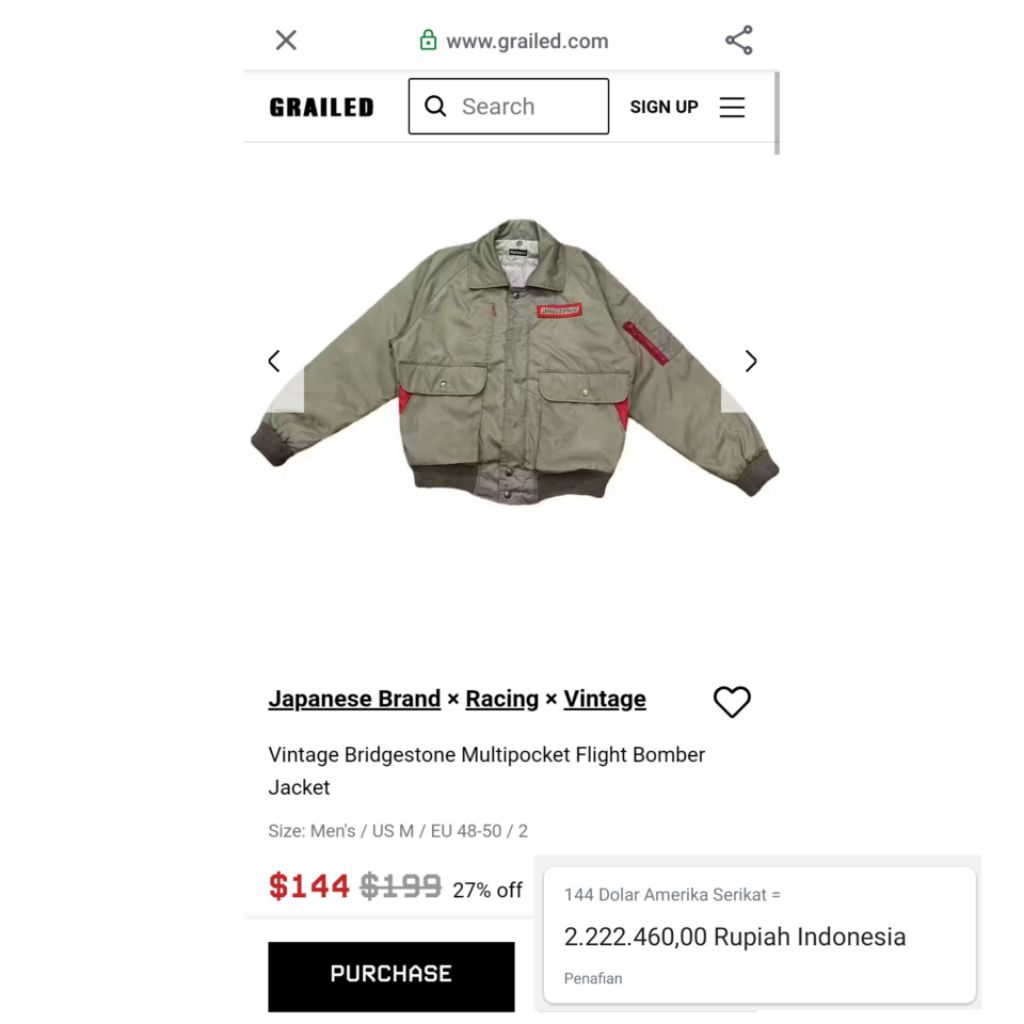This screenshot has height=1024, width=1024.
Task: Click the Grailed logo
Action: click(321, 107)
